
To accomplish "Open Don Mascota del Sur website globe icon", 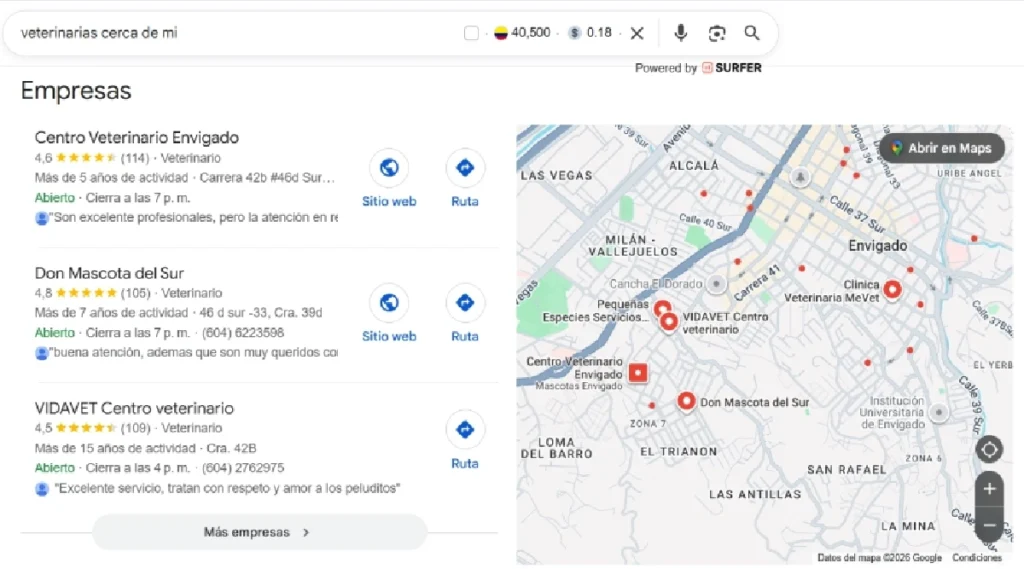I will (x=389, y=303).
